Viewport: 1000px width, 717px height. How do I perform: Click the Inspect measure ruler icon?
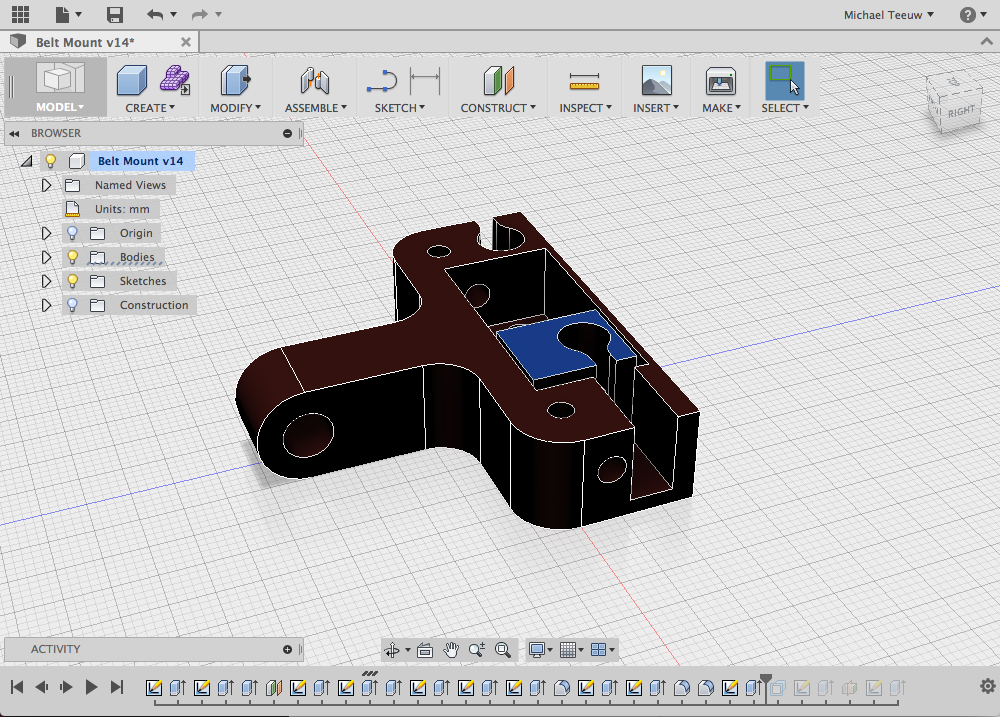pos(584,81)
